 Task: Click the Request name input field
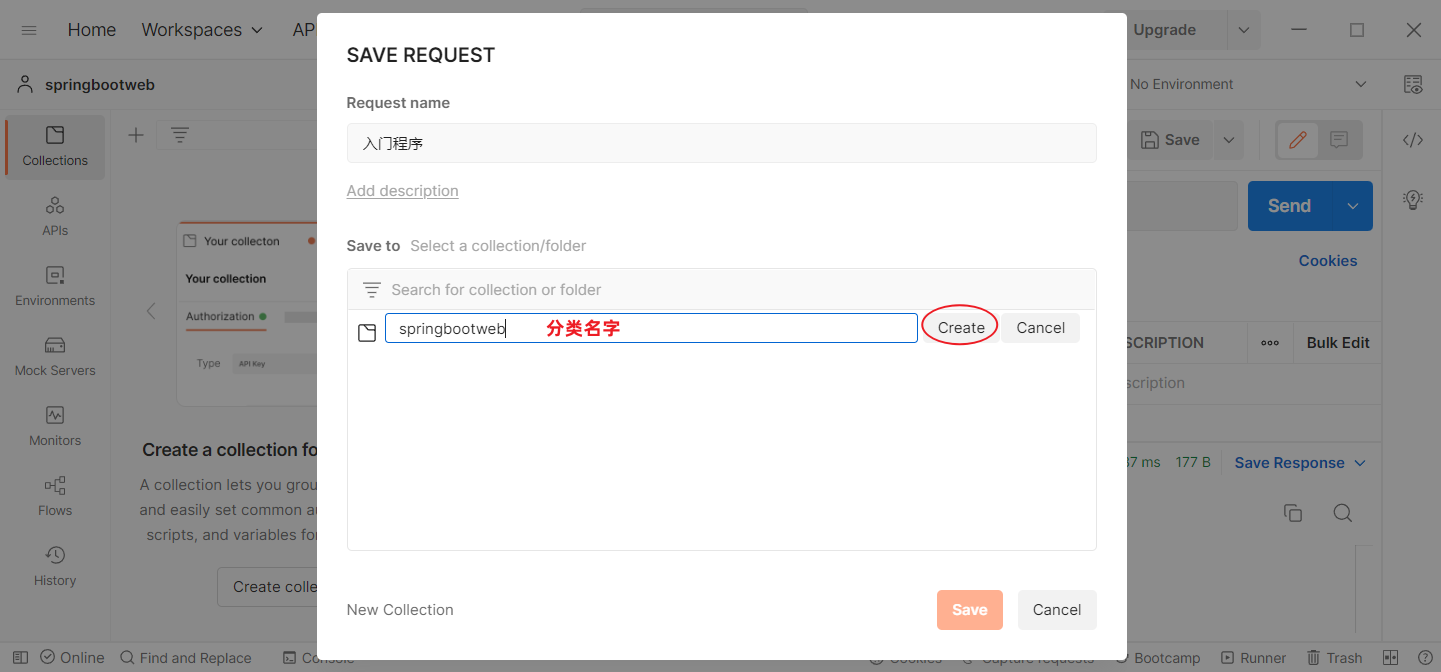(721, 143)
